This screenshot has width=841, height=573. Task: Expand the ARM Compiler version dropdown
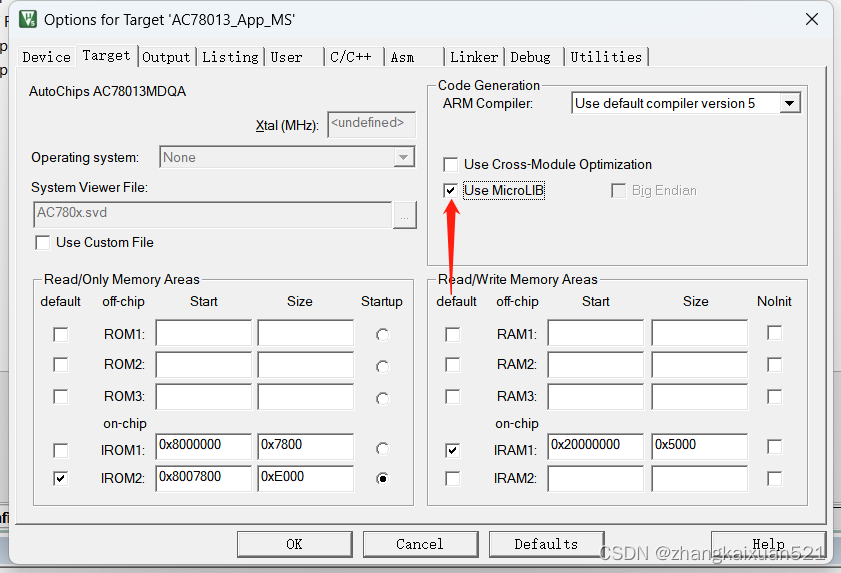790,103
